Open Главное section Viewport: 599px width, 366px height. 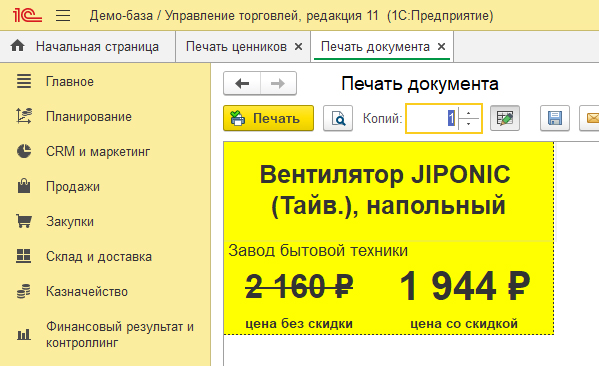tap(70, 82)
